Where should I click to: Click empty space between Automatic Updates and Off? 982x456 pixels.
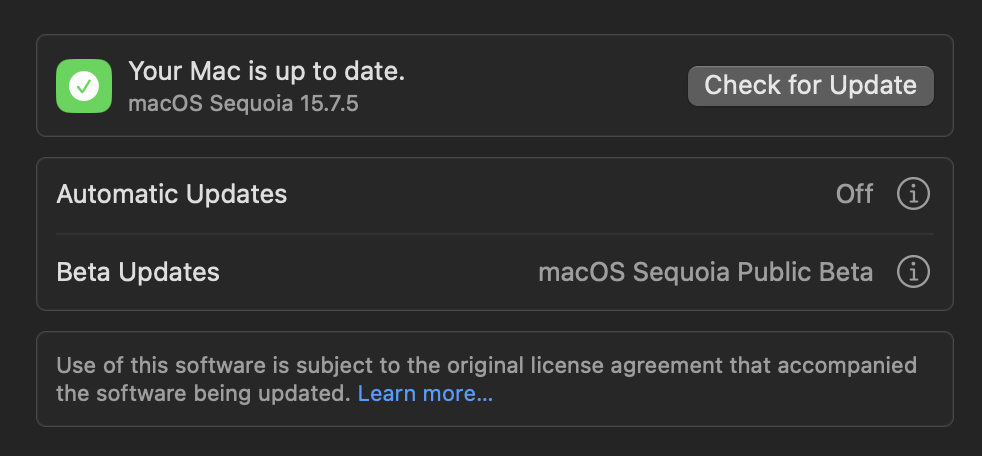(x=561, y=194)
